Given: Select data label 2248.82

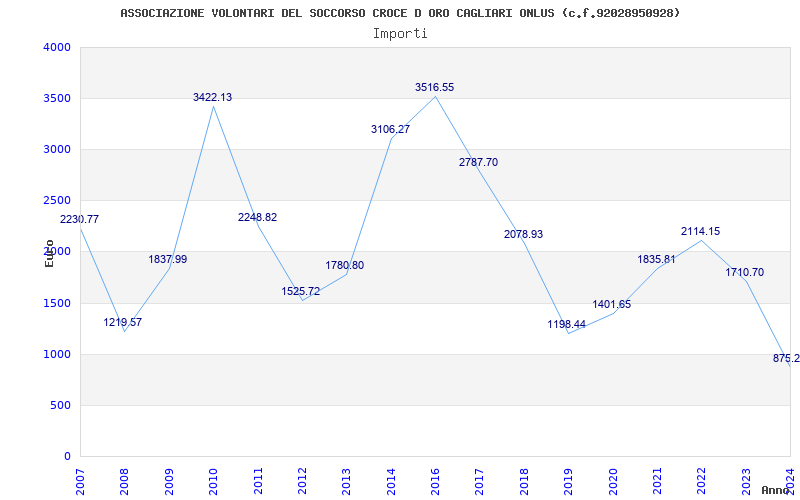Looking at the screenshot, I should pos(258,217).
